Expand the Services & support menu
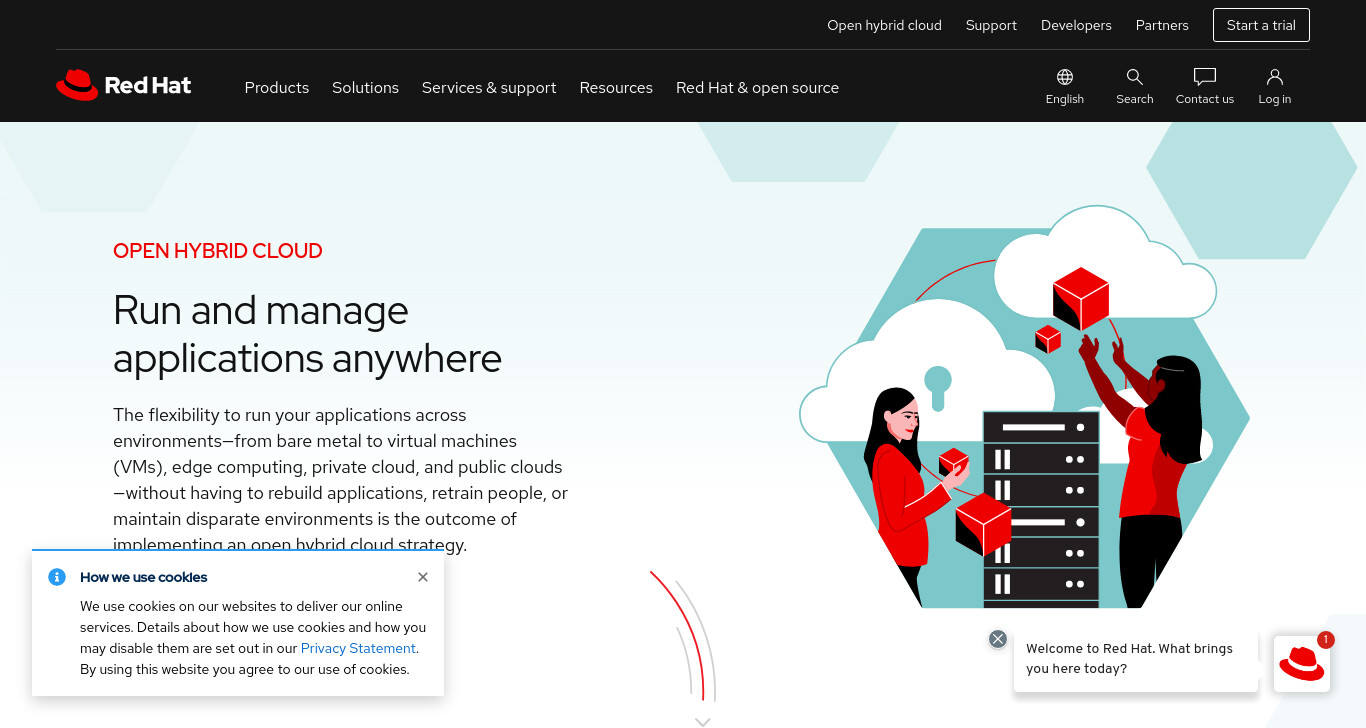Image resolution: width=1366 pixels, height=728 pixels. click(x=489, y=88)
